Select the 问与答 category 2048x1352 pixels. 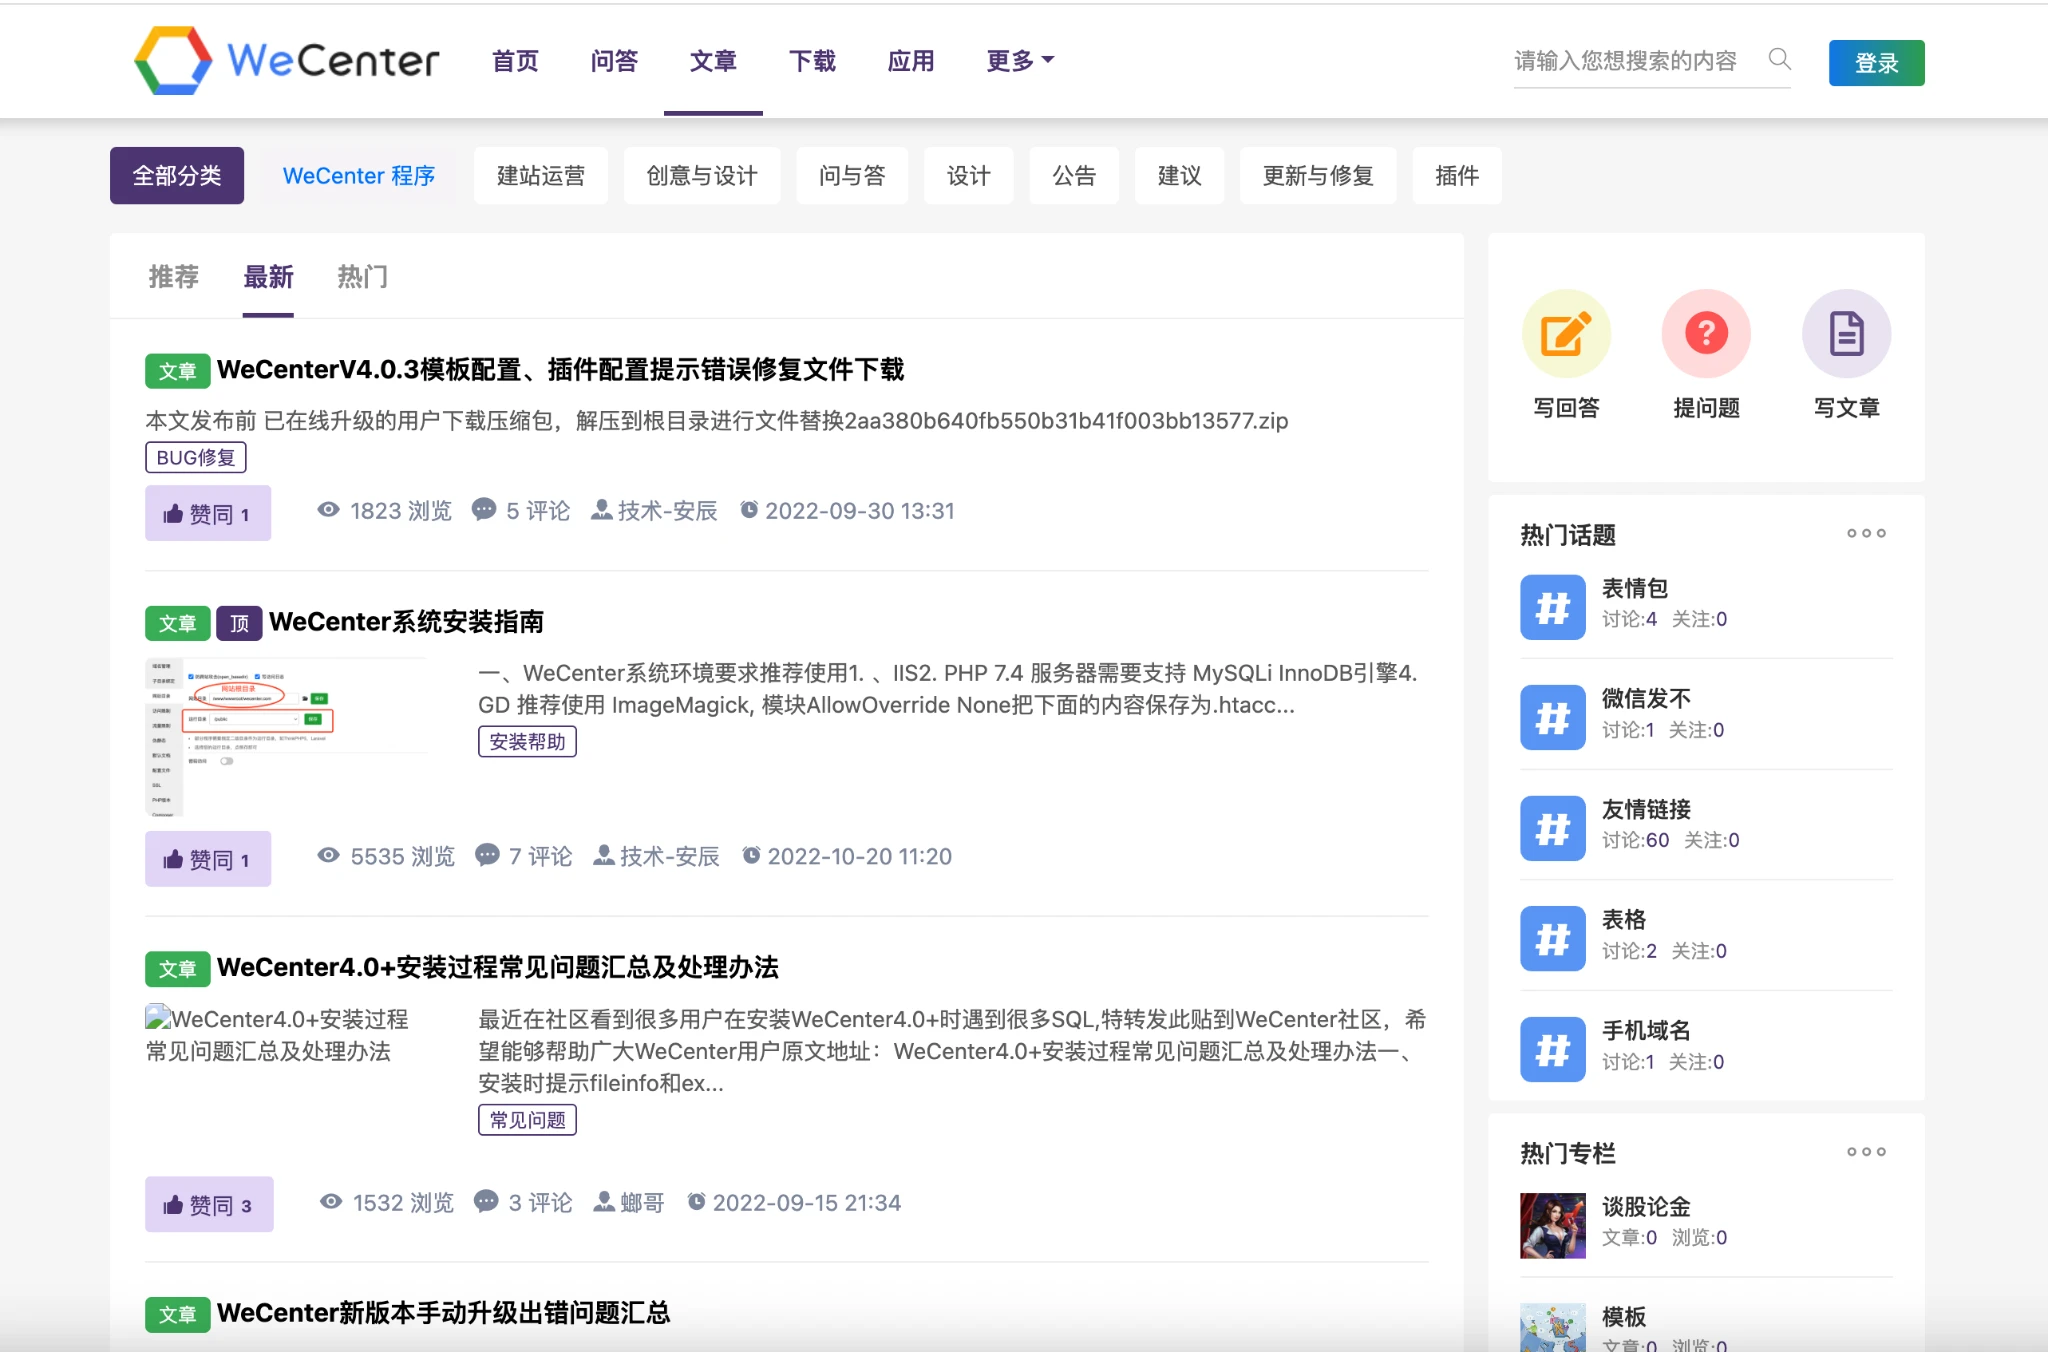(x=852, y=176)
